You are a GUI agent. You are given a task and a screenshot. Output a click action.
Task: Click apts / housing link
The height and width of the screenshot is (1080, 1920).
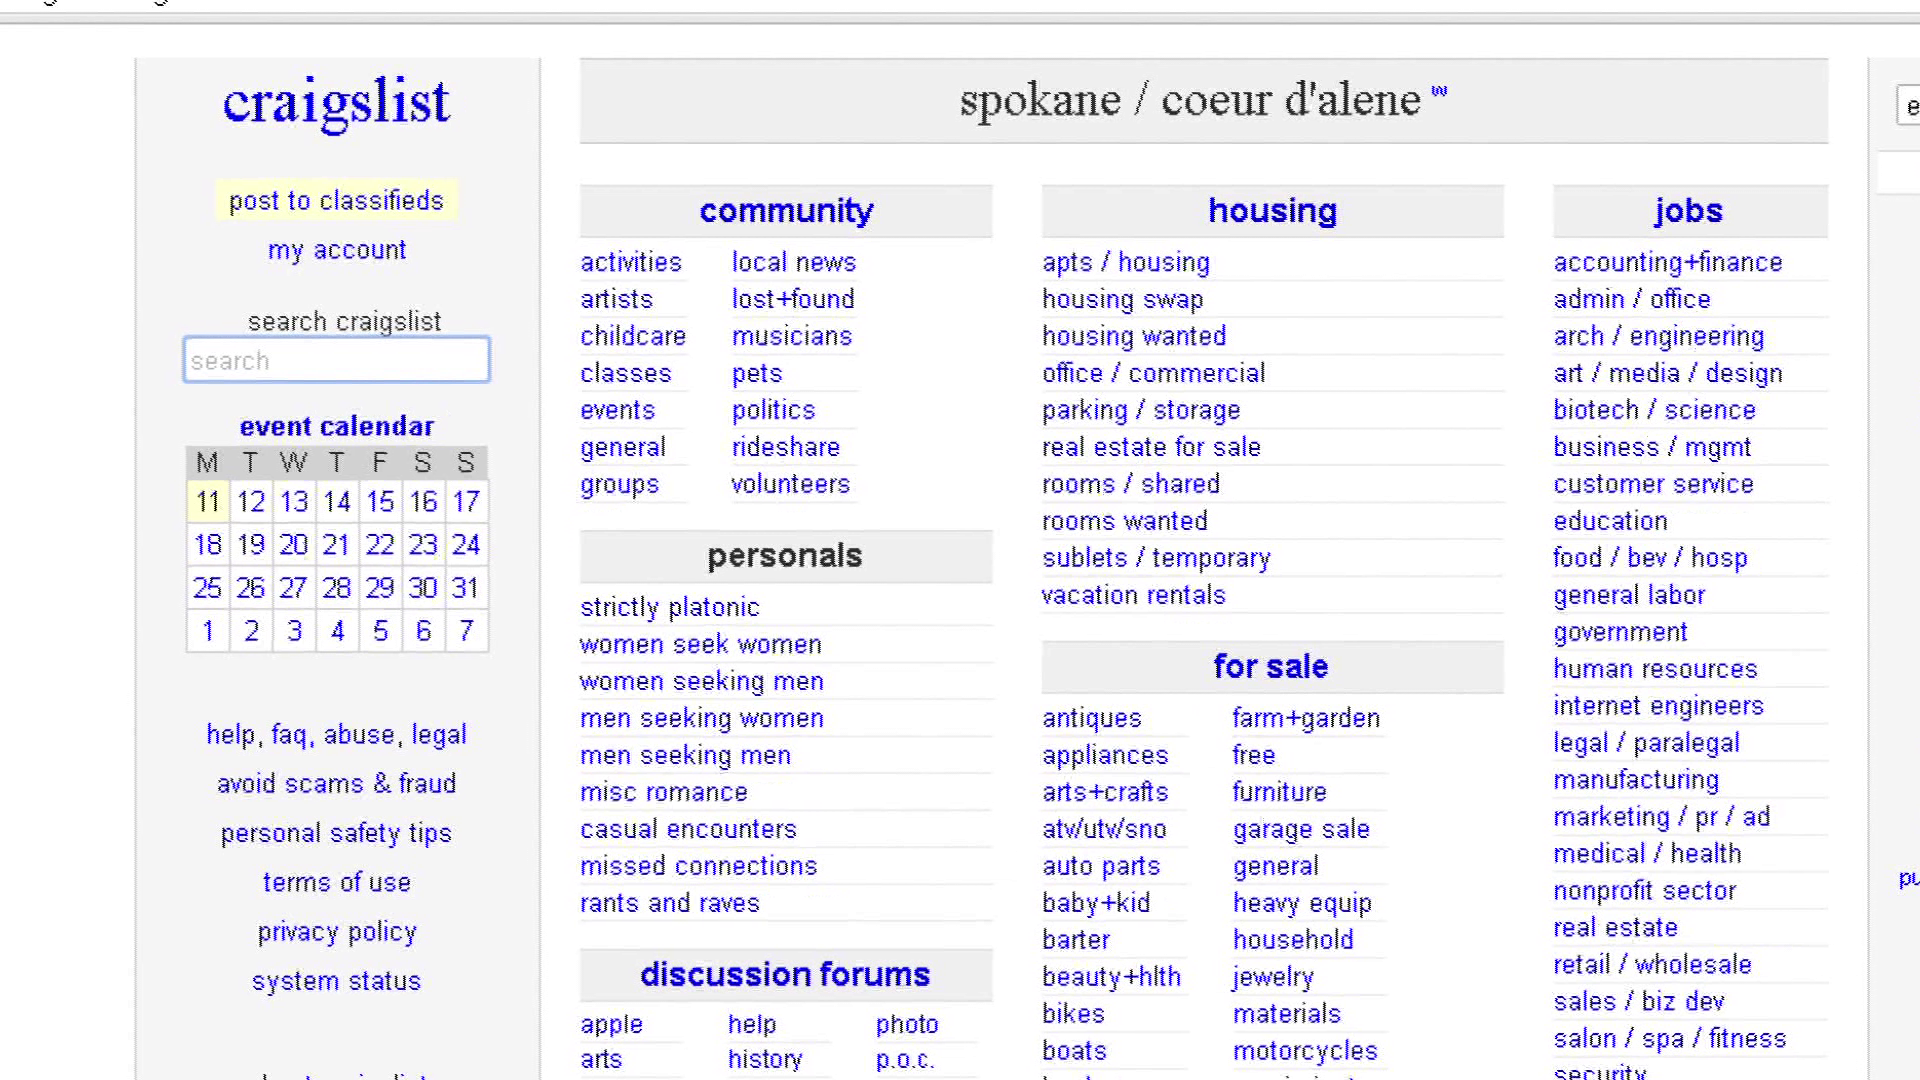(1126, 262)
